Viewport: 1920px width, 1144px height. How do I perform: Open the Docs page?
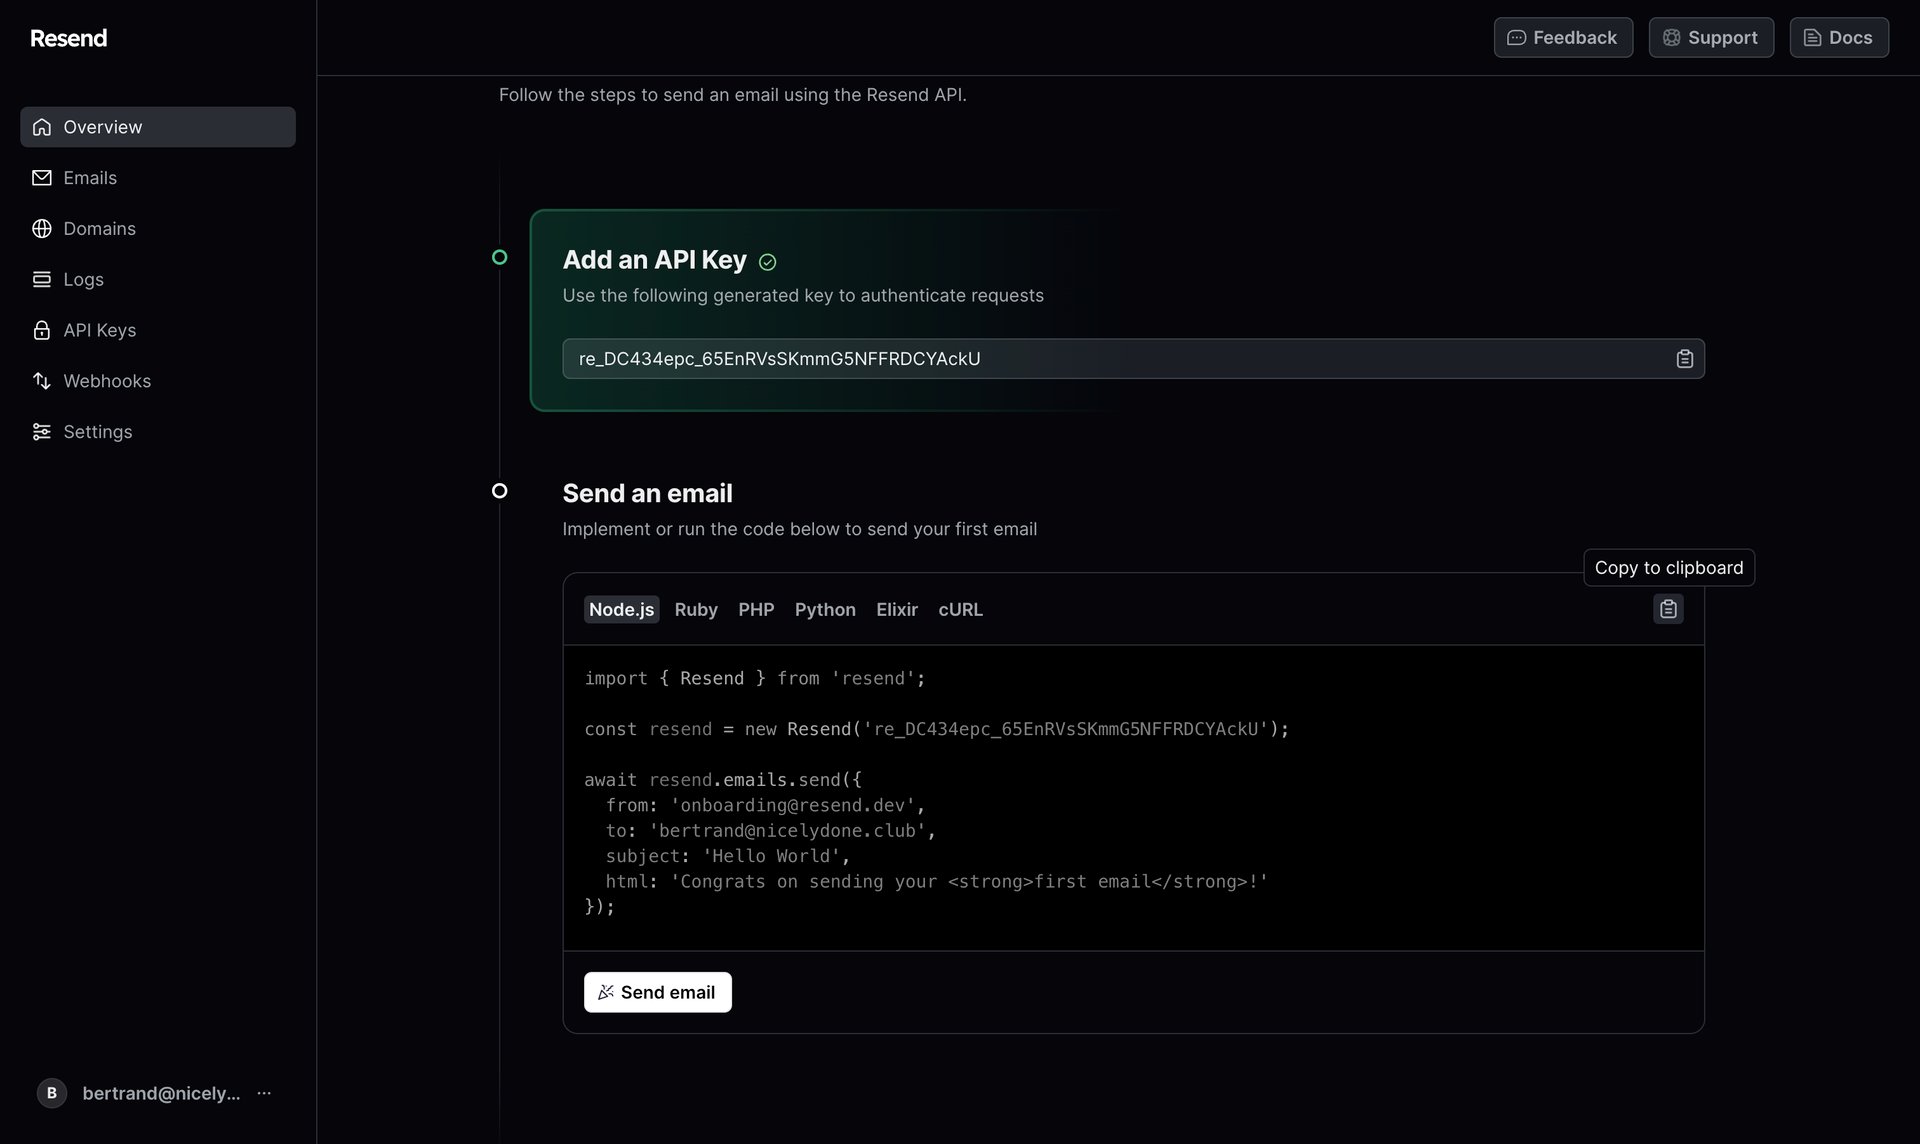click(x=1838, y=37)
